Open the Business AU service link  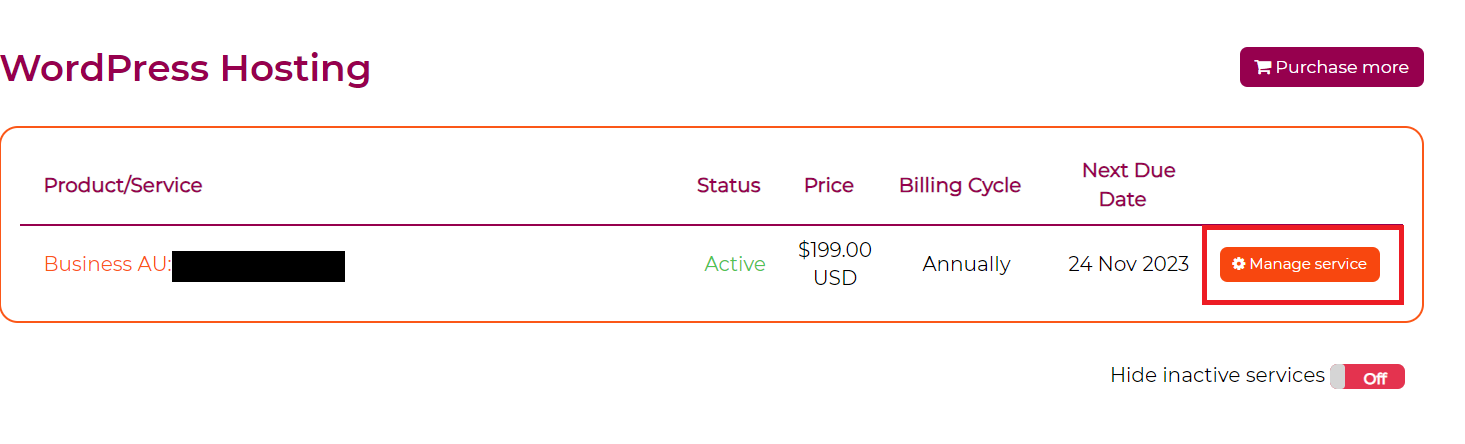[108, 264]
